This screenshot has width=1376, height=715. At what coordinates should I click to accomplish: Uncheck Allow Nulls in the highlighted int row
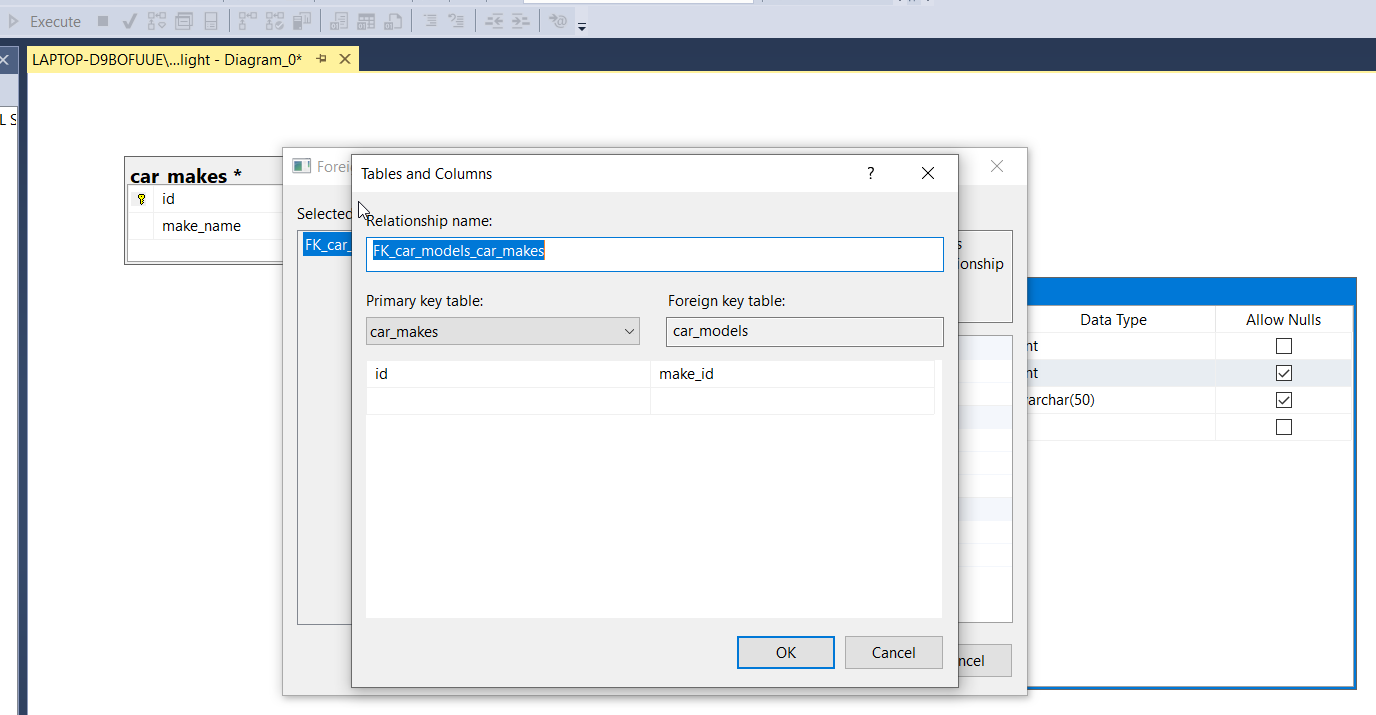1284,373
